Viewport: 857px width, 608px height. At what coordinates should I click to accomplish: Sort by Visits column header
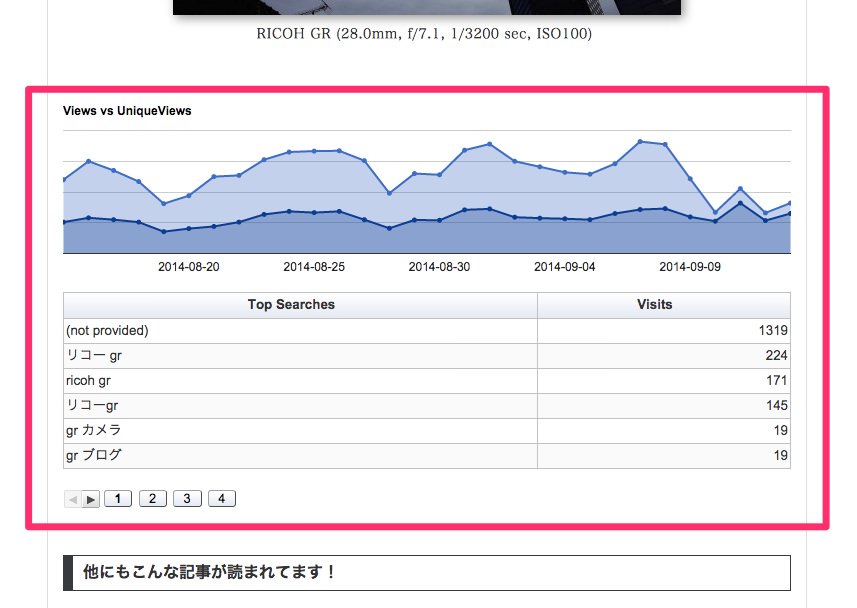(x=664, y=305)
